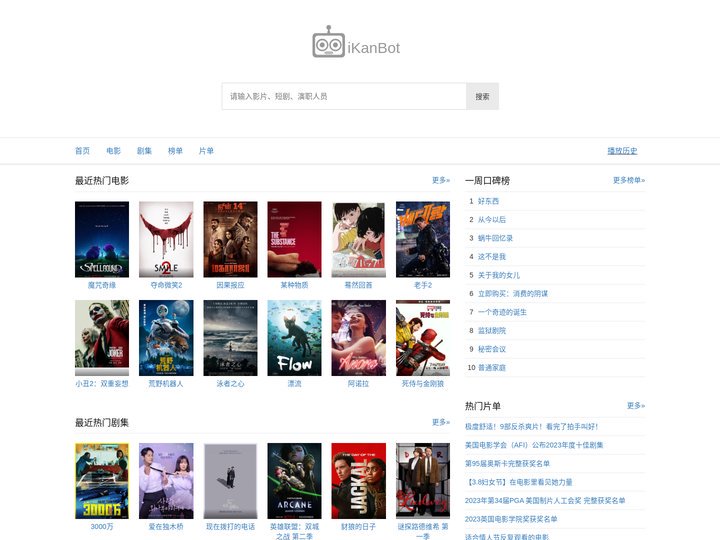Open The Substance movie poster

click(294, 239)
